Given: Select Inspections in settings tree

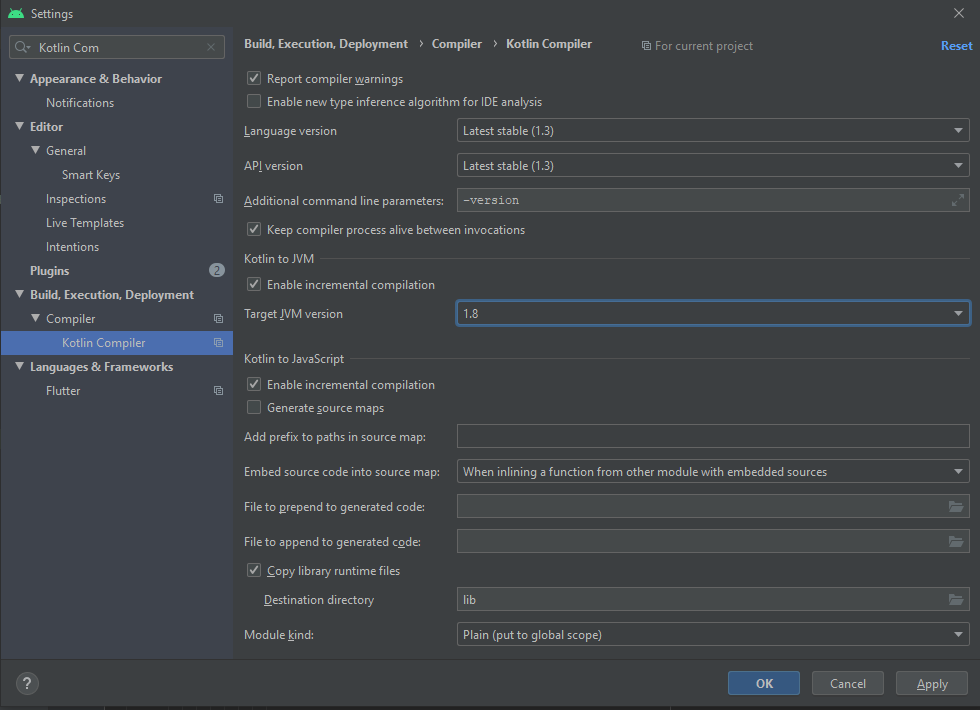Looking at the screenshot, I should 76,199.
